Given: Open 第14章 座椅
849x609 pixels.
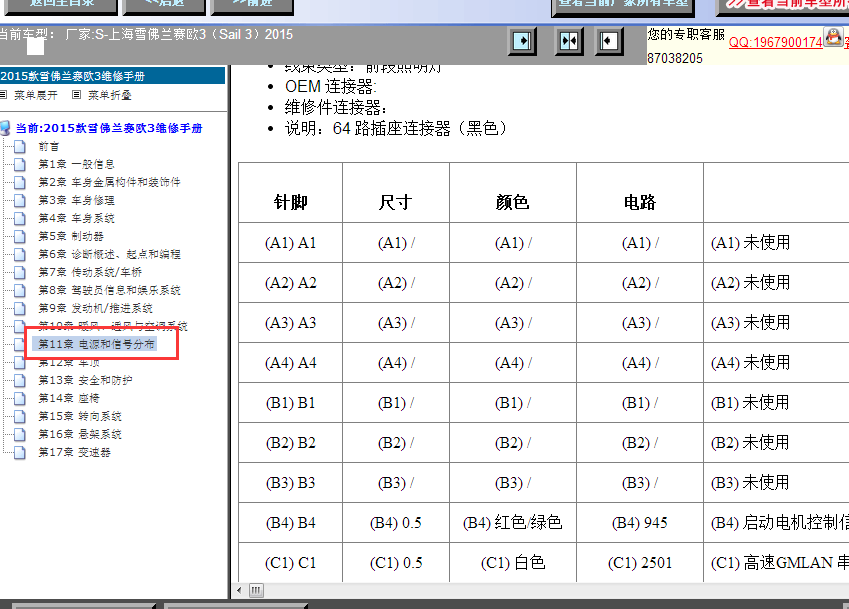Looking at the screenshot, I should pyautogui.click(x=69, y=398).
